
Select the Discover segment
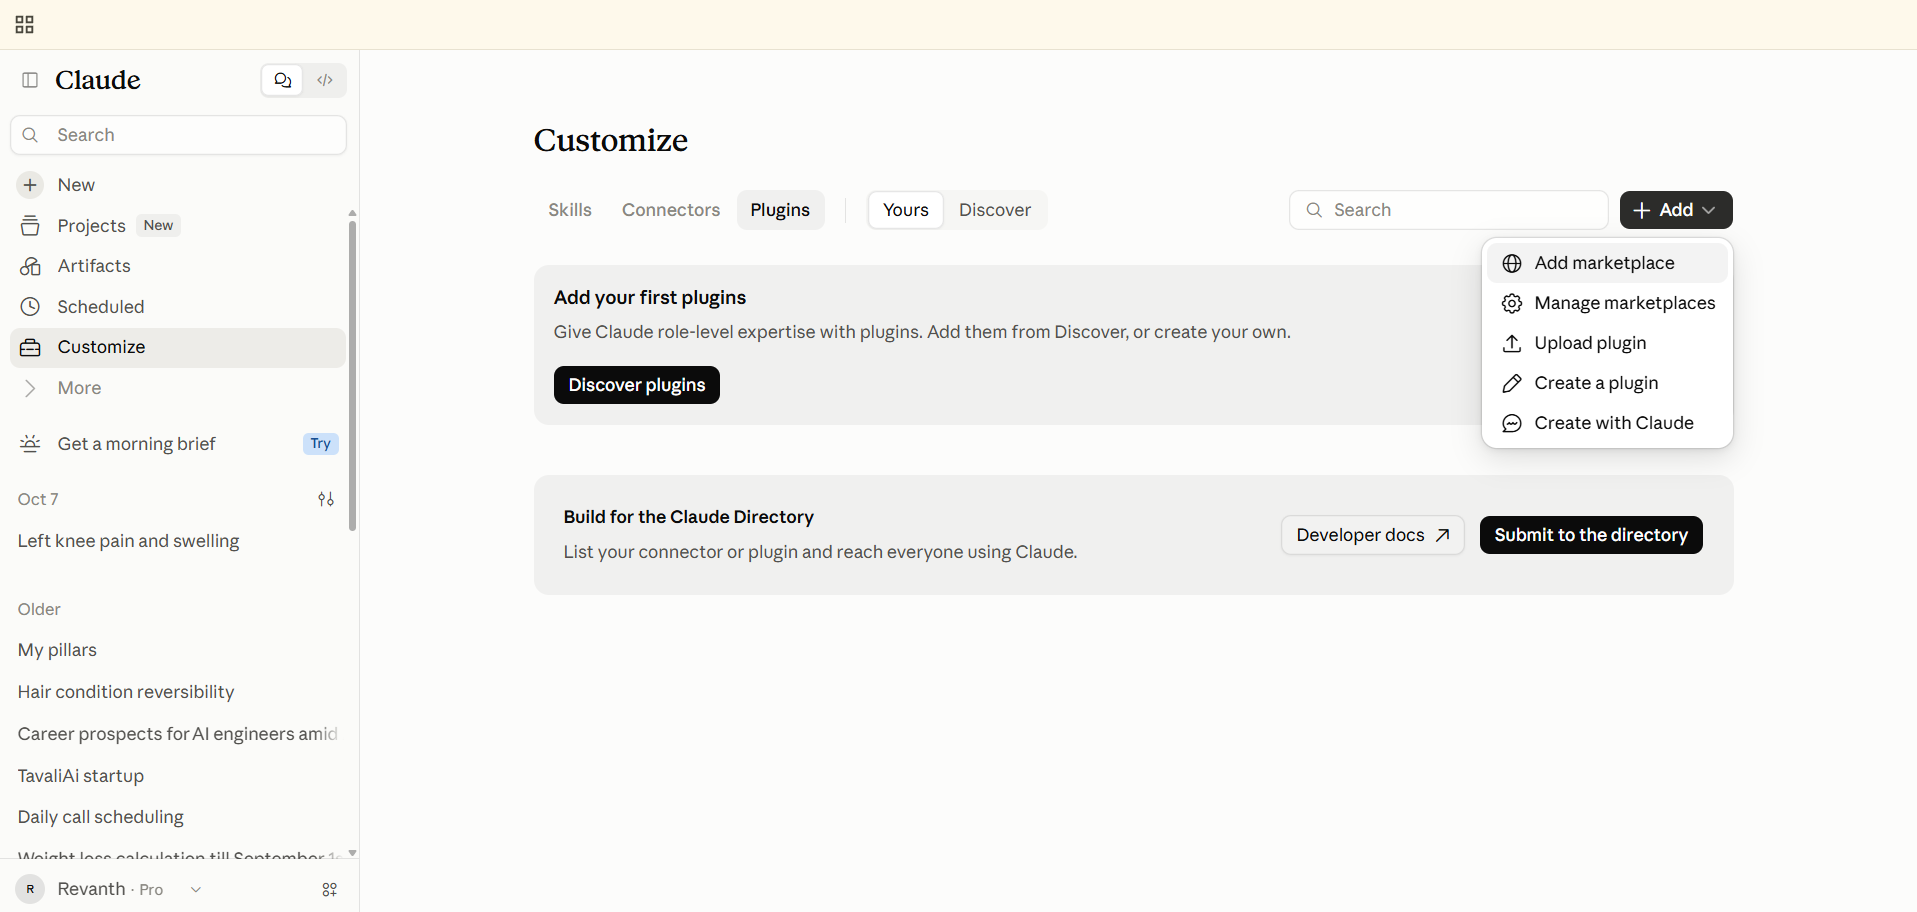click(995, 210)
